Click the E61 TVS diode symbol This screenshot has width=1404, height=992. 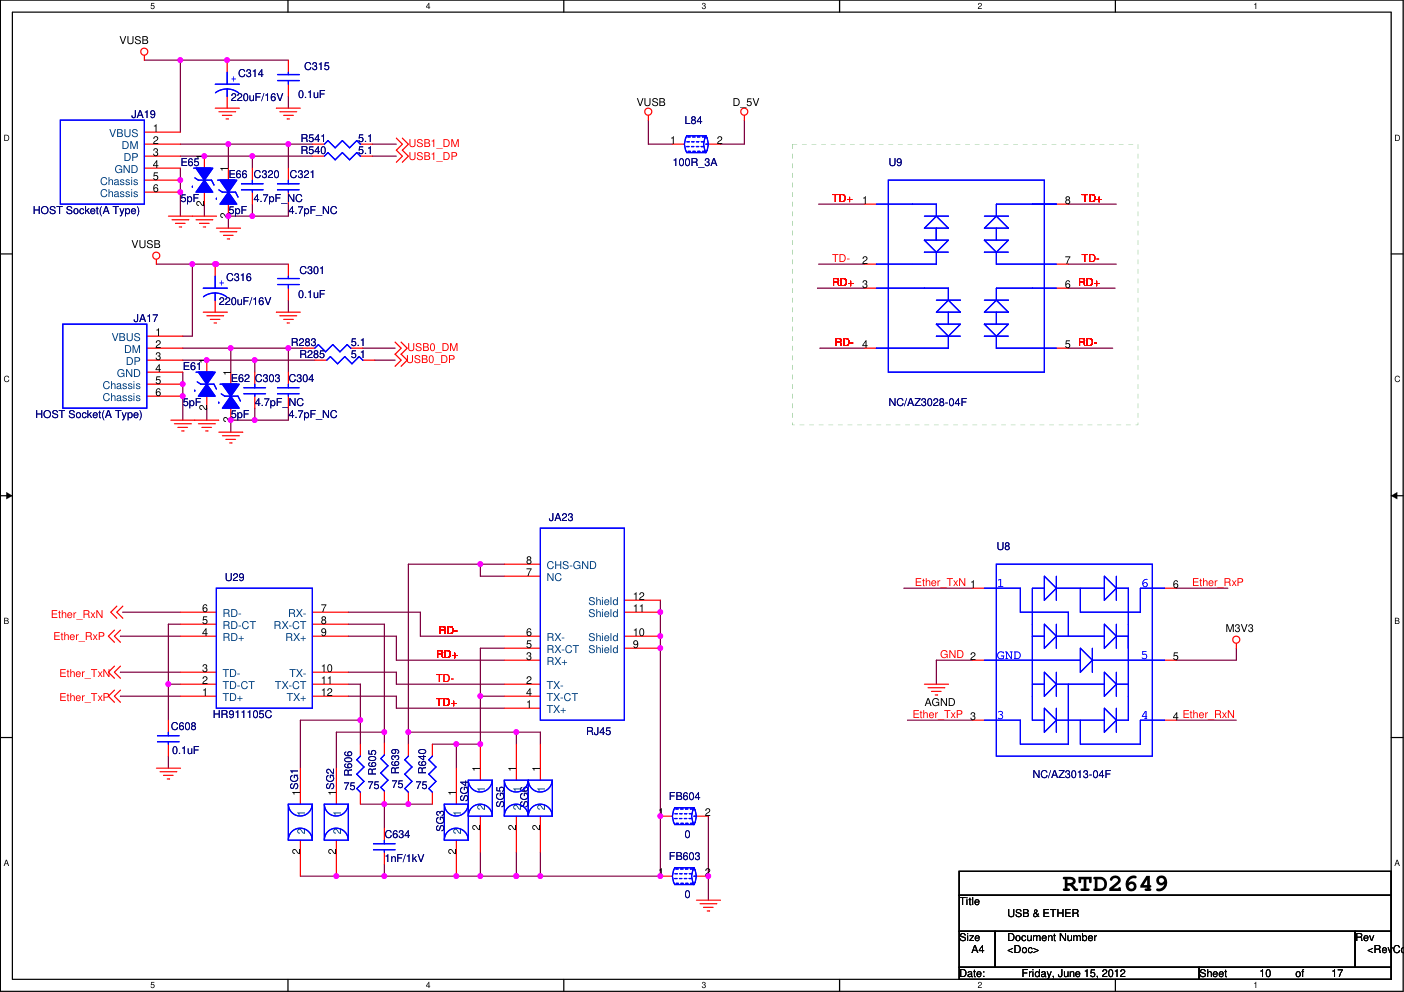tap(206, 385)
